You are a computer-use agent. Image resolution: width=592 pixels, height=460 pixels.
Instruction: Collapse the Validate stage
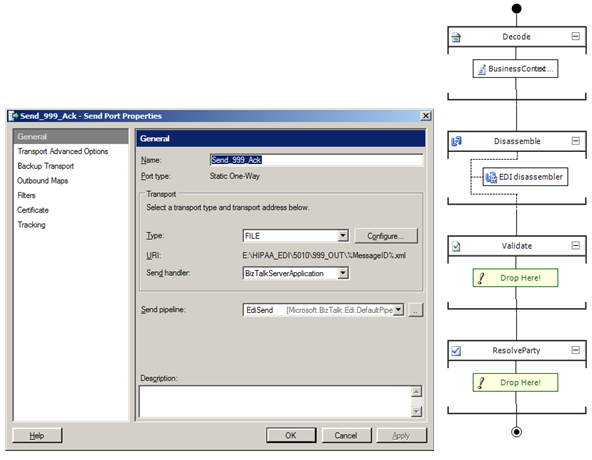tap(575, 245)
